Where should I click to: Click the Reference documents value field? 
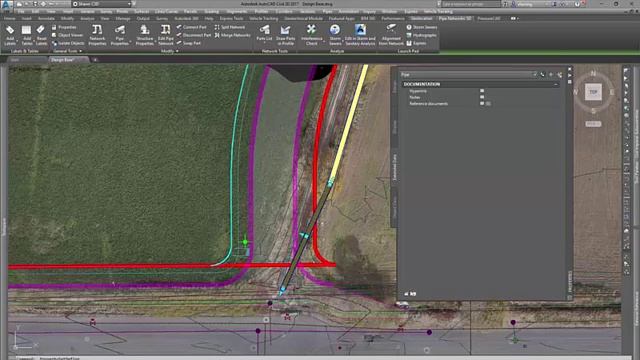pos(520,104)
